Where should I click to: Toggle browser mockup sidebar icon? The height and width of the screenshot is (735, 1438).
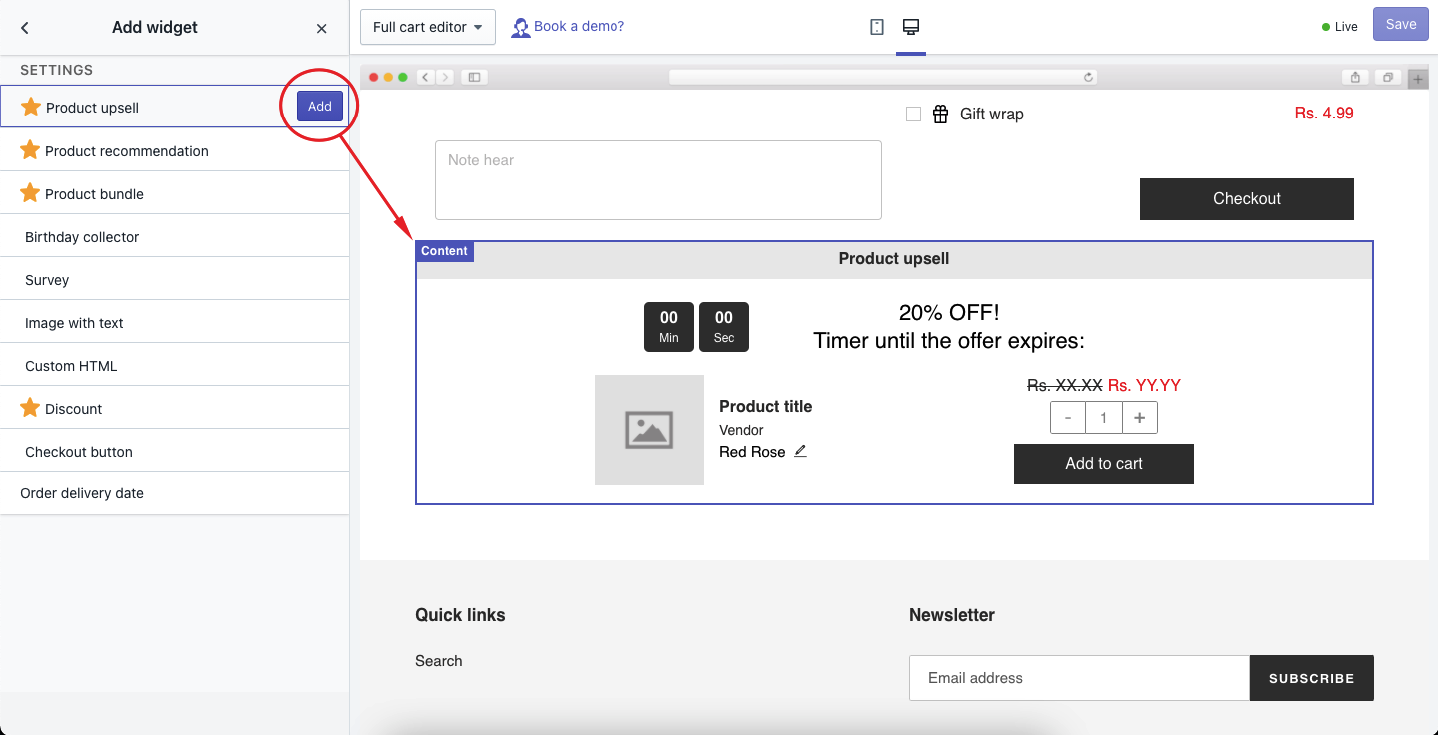point(475,77)
